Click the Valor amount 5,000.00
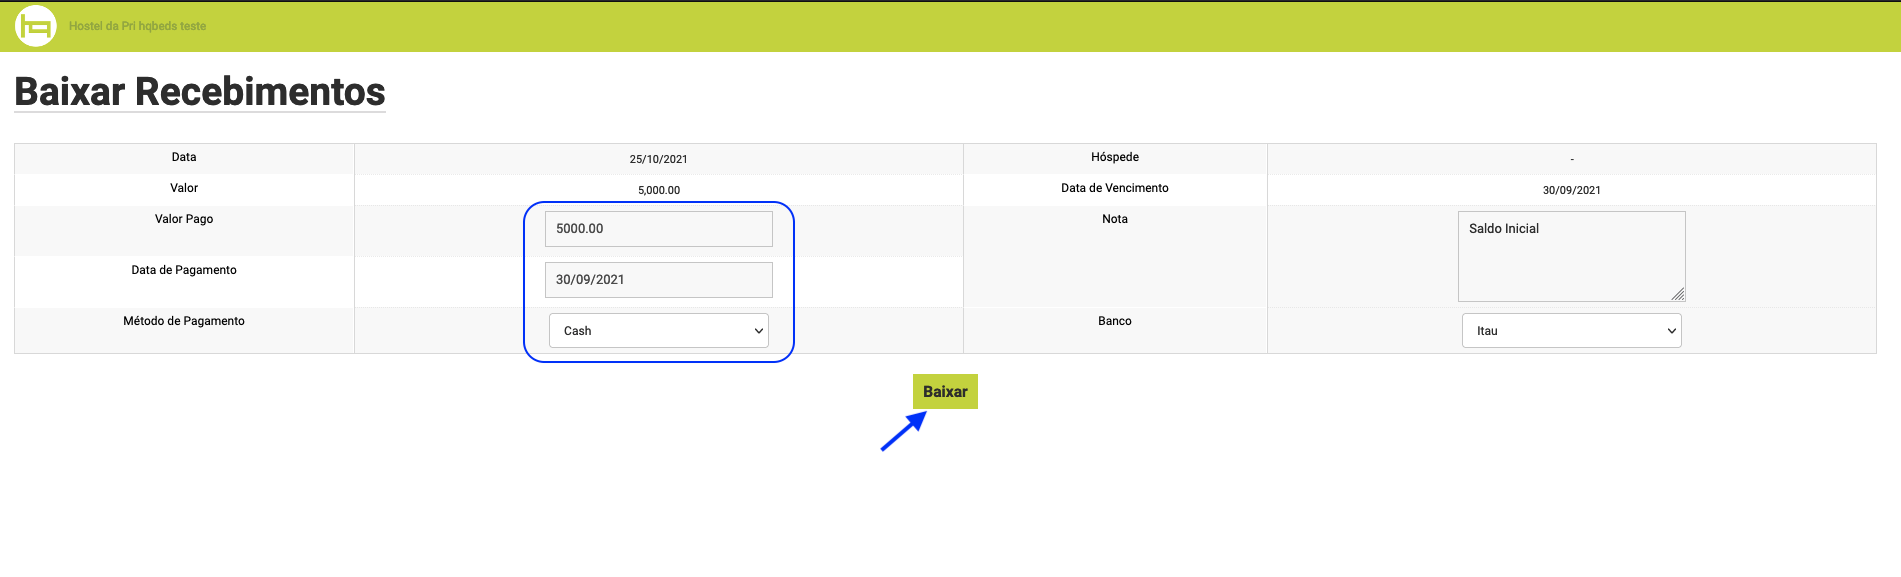 tap(659, 190)
